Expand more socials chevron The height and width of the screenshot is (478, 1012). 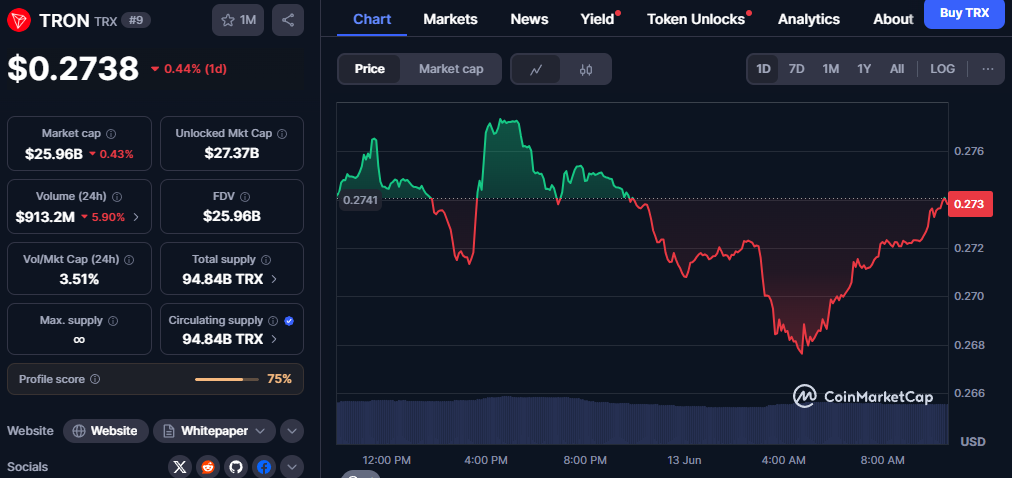(292, 466)
